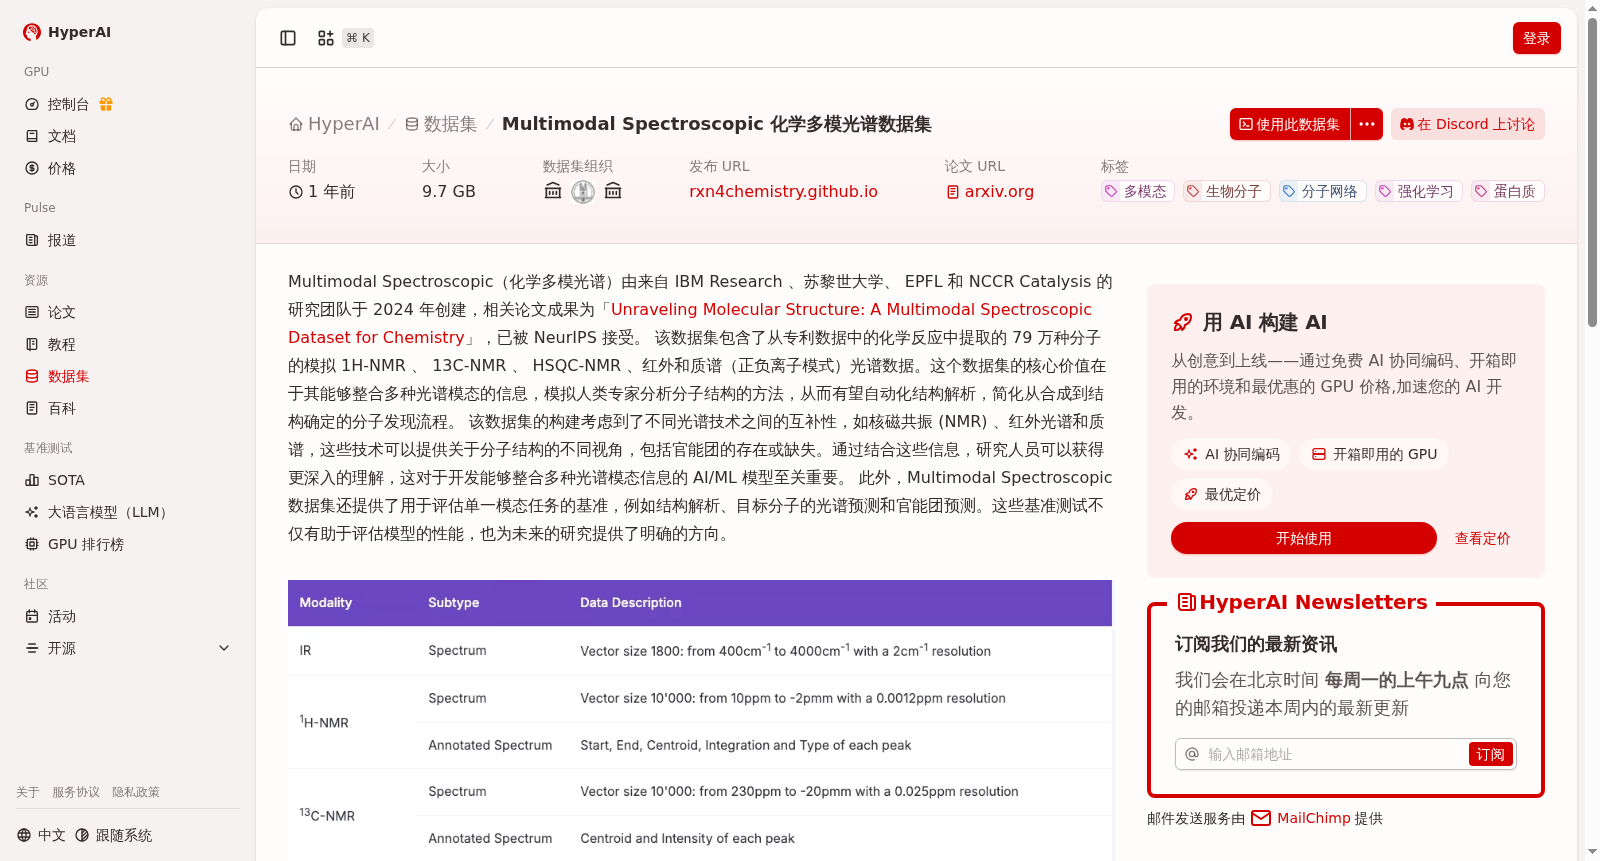Click 在 Discord 上讨论 button

click(x=1468, y=124)
